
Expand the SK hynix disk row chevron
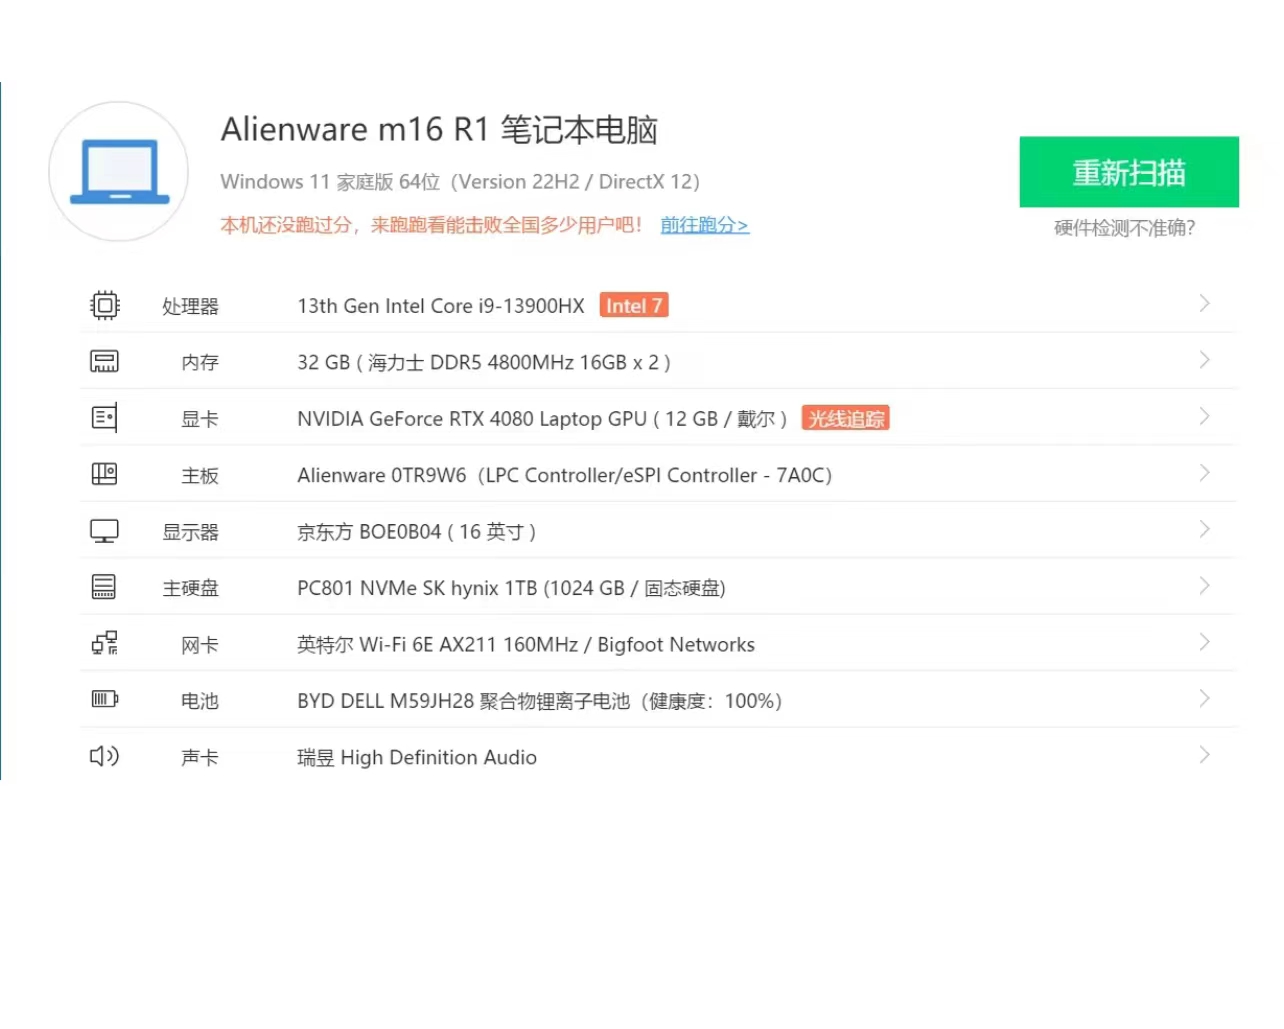[x=1204, y=586]
